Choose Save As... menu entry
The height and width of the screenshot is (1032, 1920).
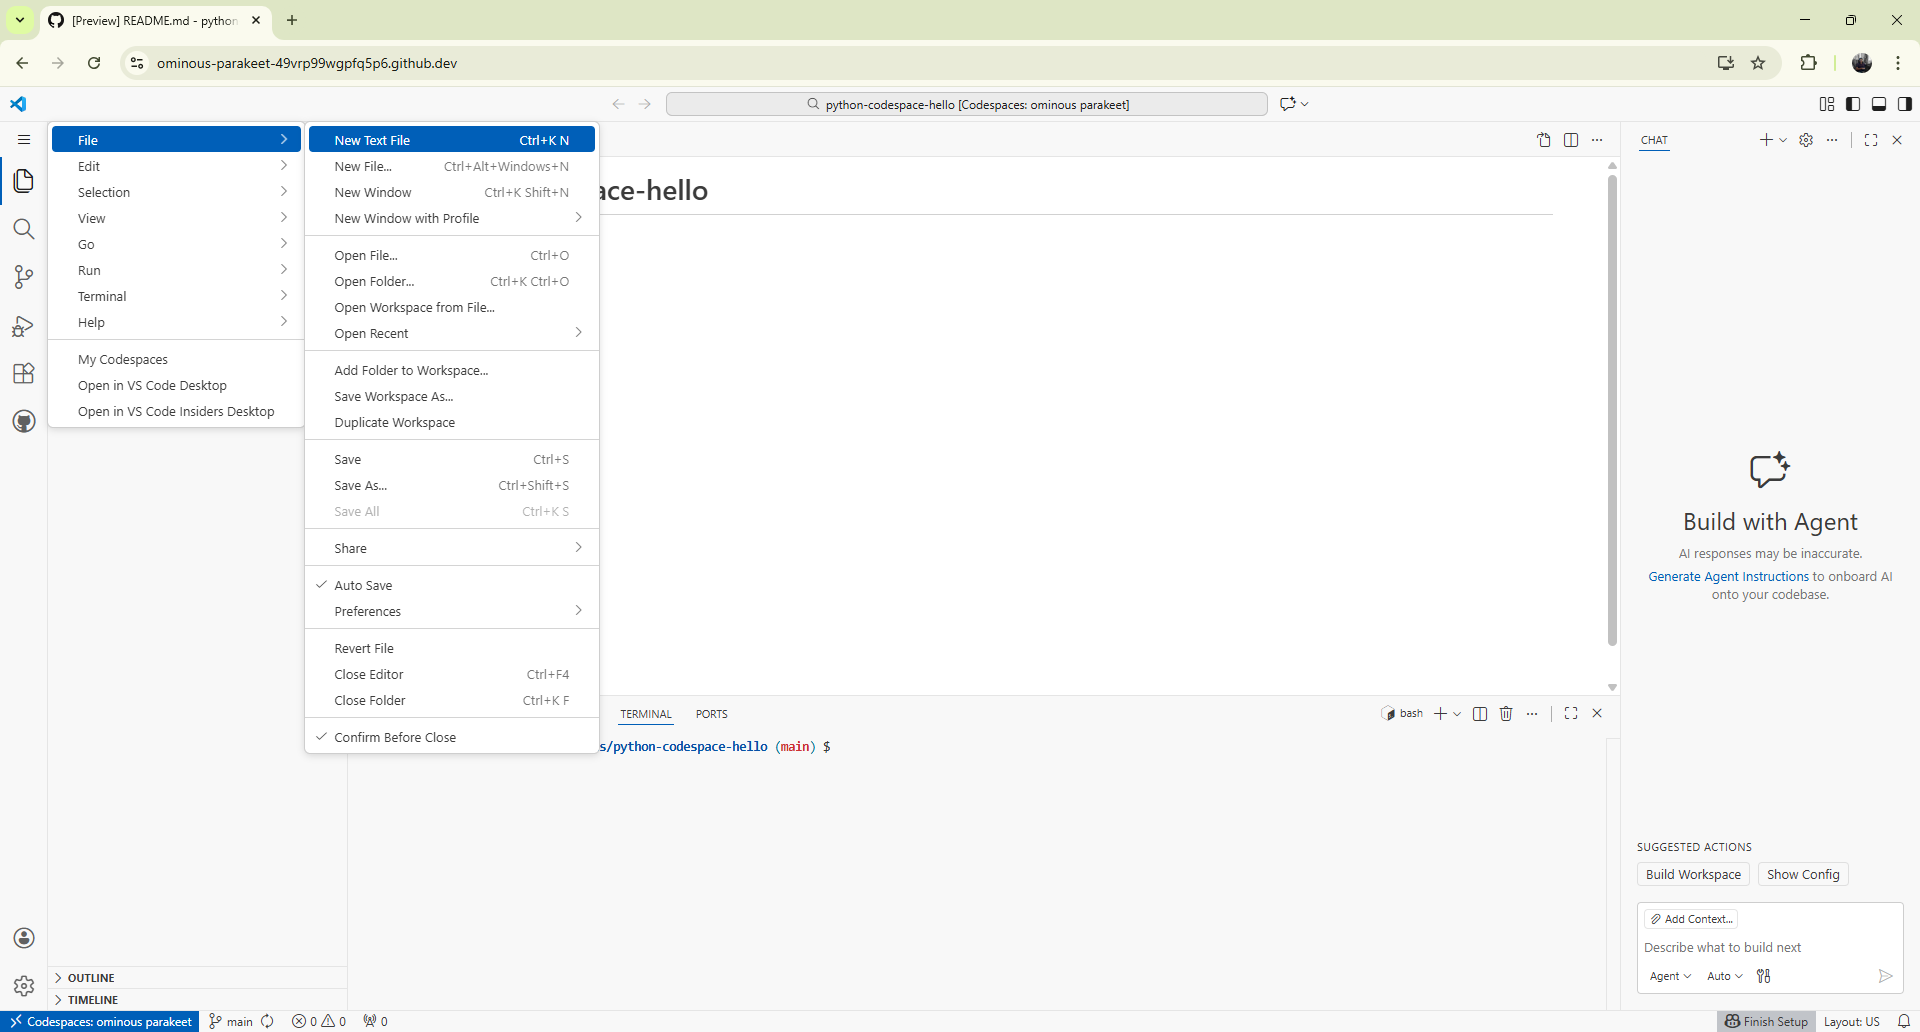tap(452, 485)
